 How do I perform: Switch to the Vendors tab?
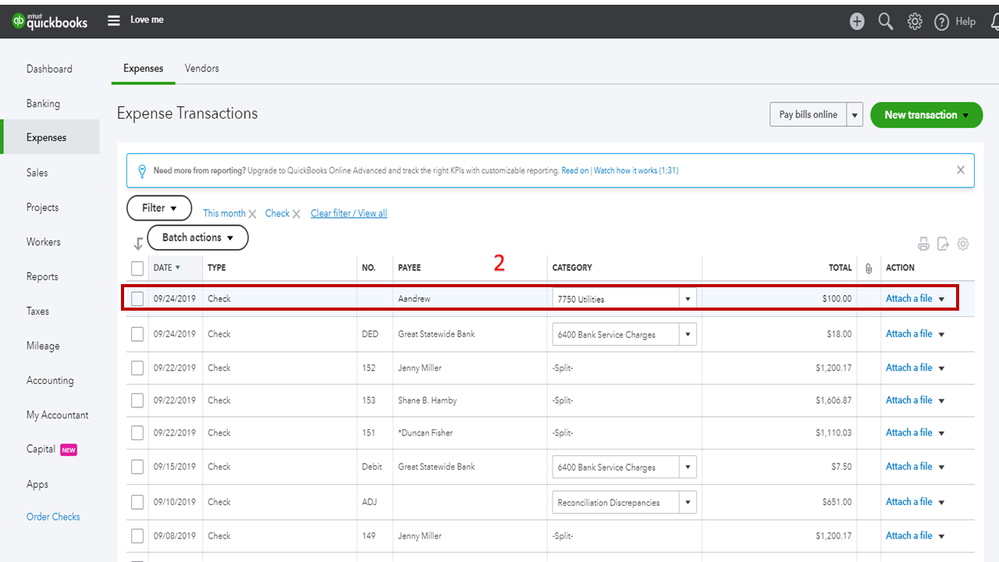tap(202, 69)
